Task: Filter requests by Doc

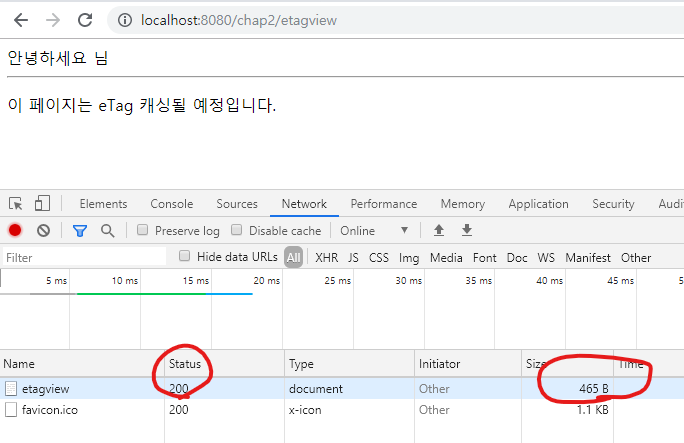Action: [x=517, y=258]
